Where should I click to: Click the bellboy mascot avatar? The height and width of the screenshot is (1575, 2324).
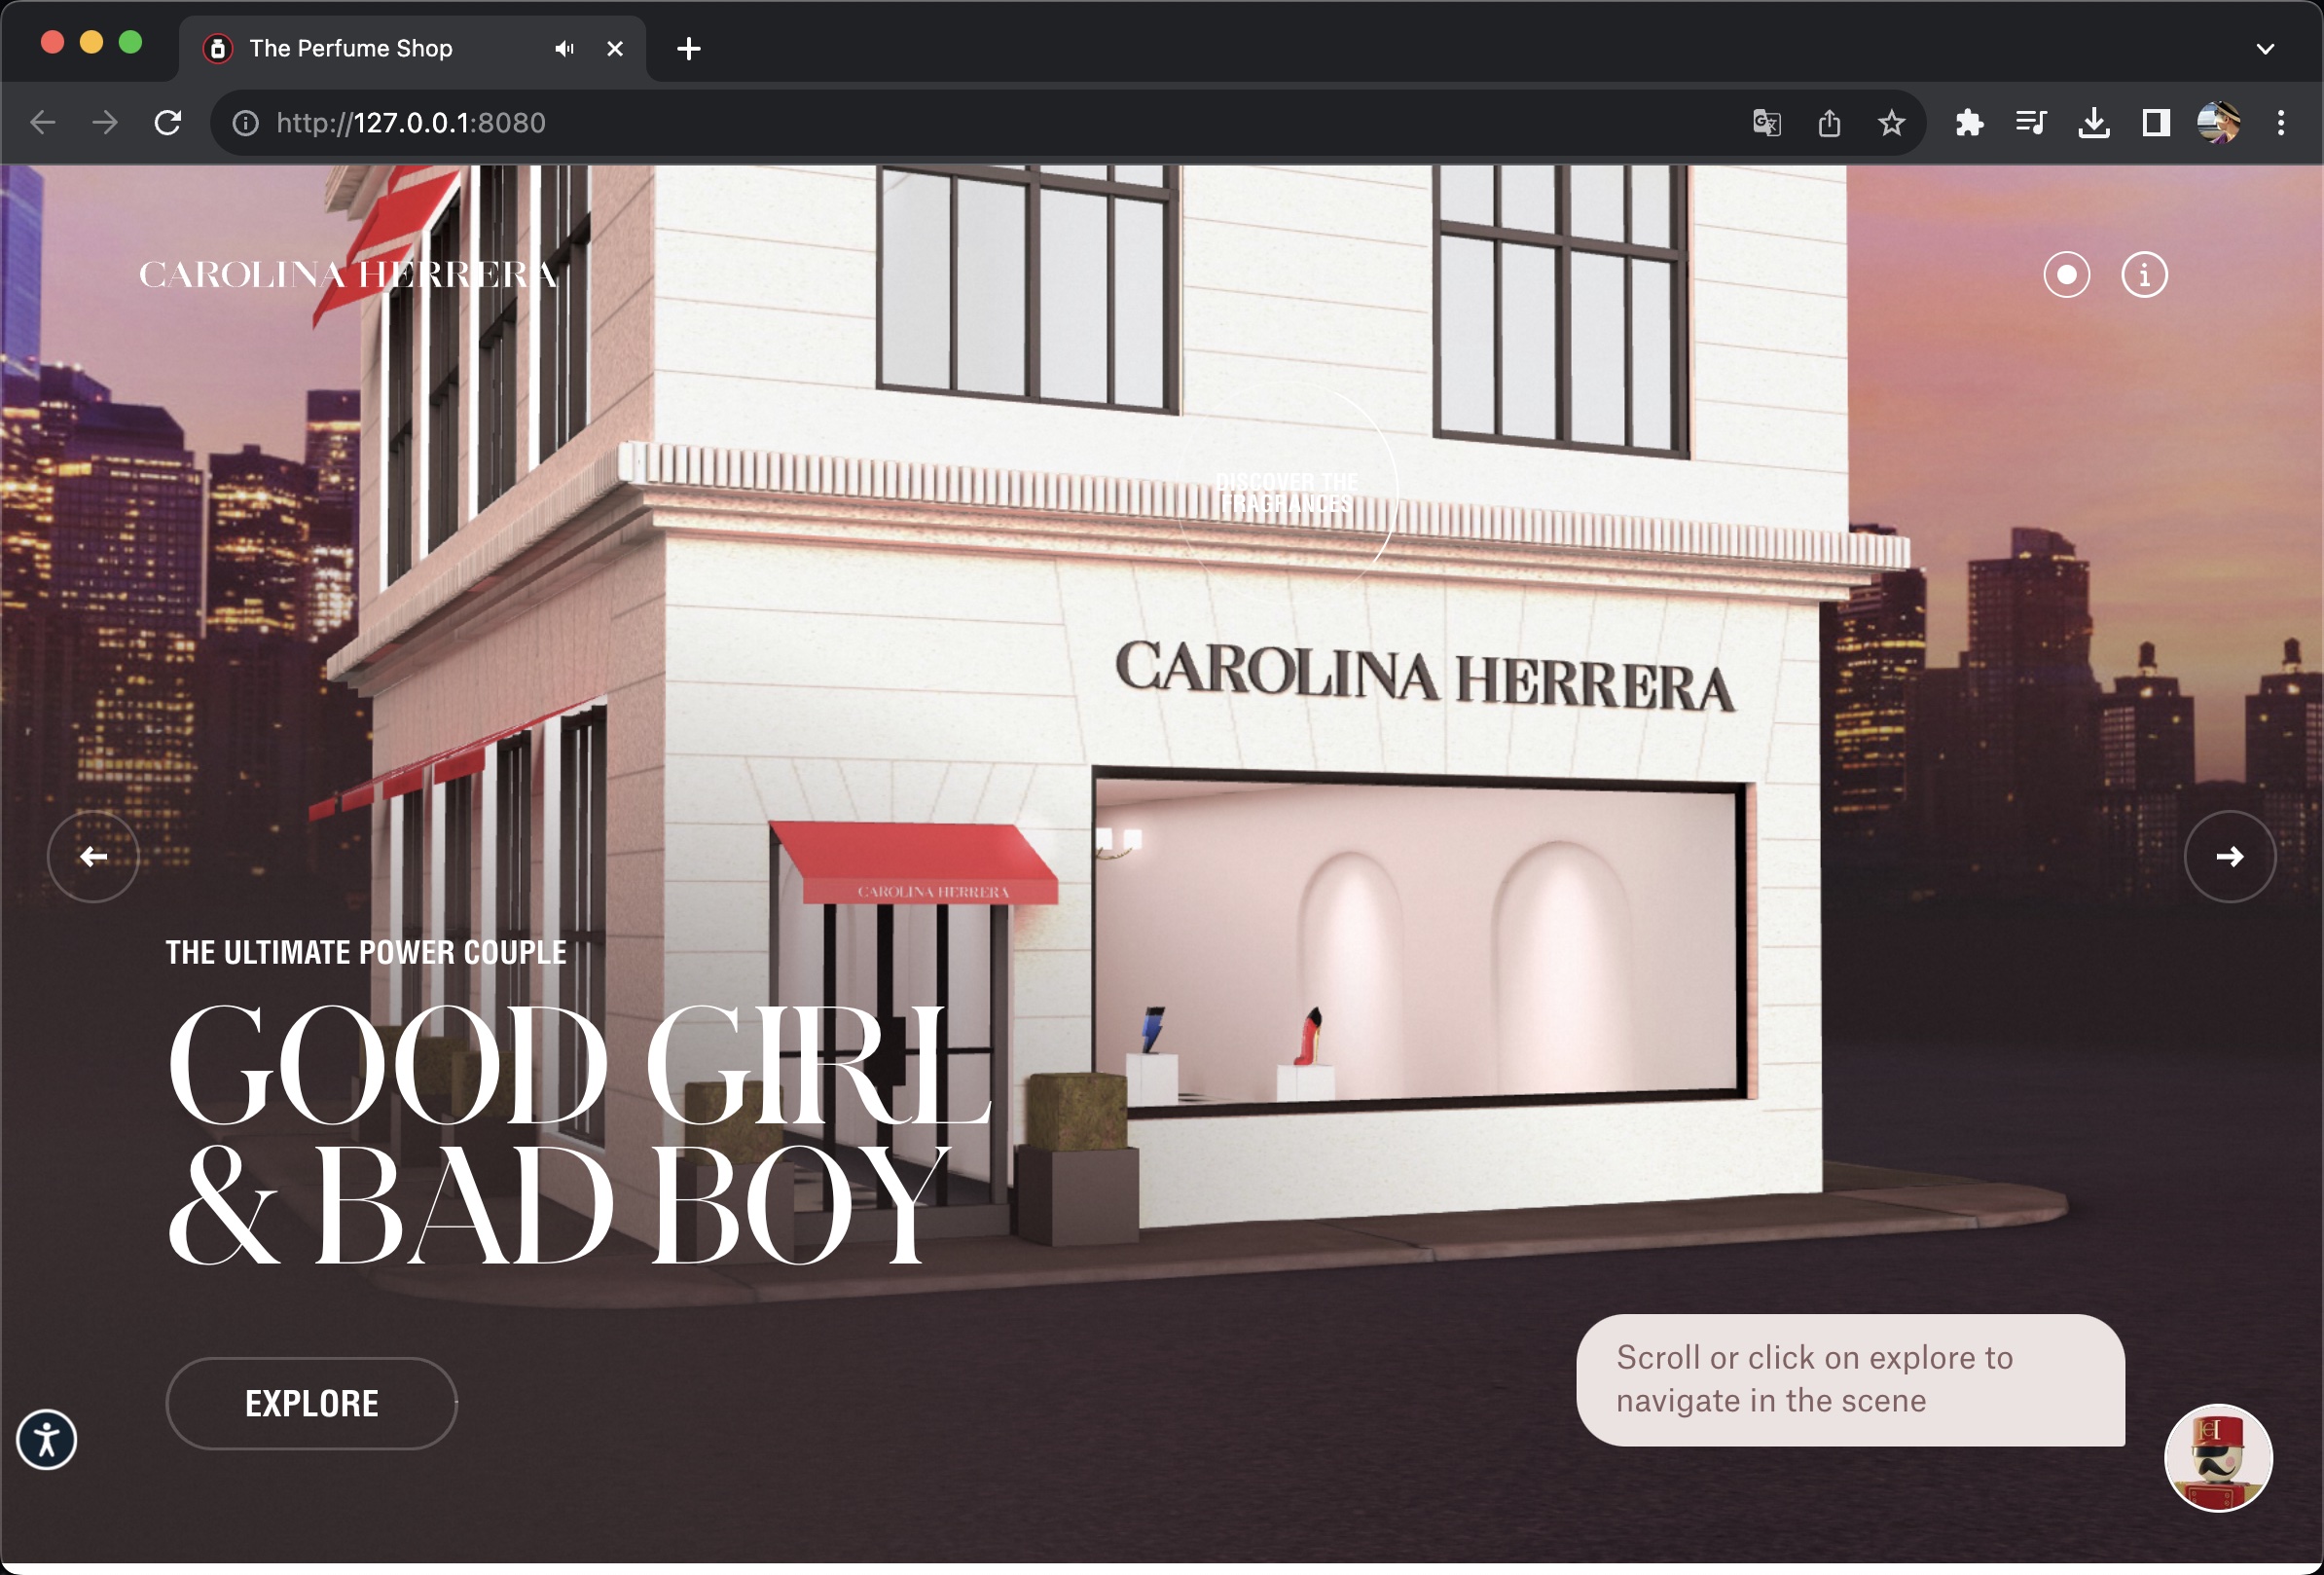(2217, 1458)
